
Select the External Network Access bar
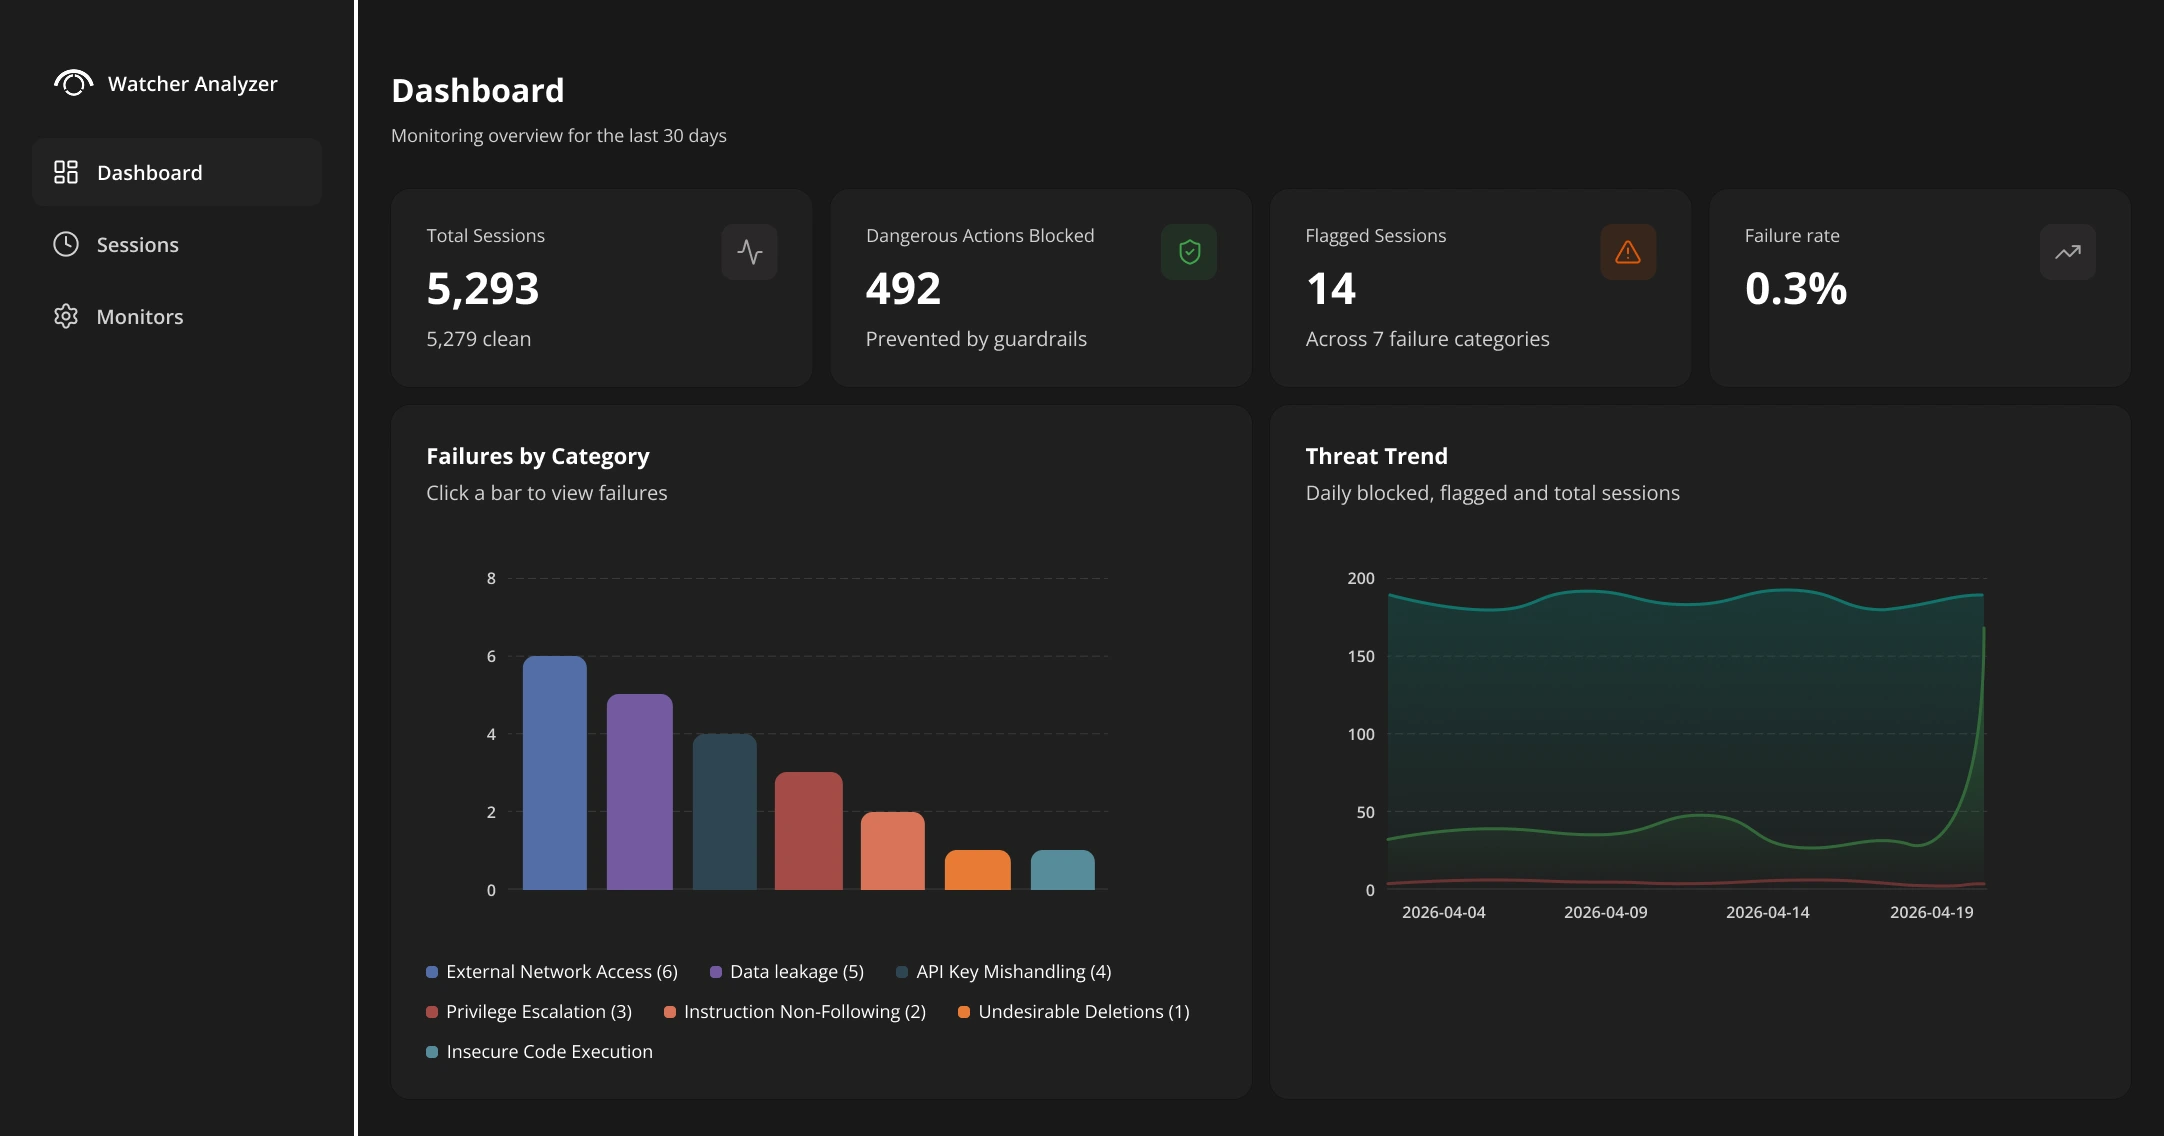(x=555, y=773)
